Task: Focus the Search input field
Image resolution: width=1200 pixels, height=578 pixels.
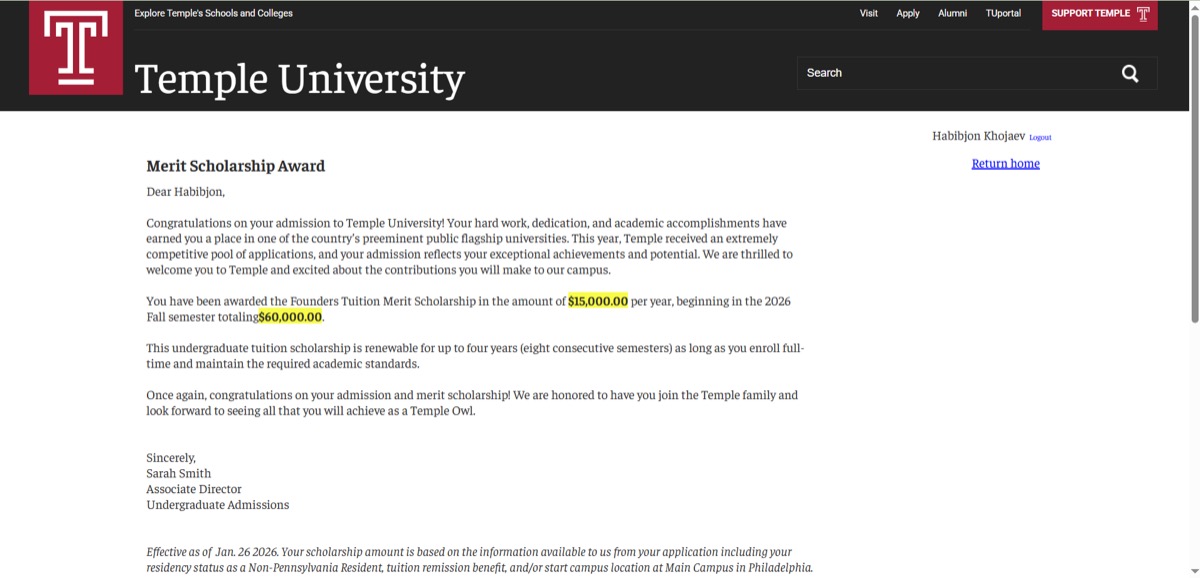Action: 977,73
